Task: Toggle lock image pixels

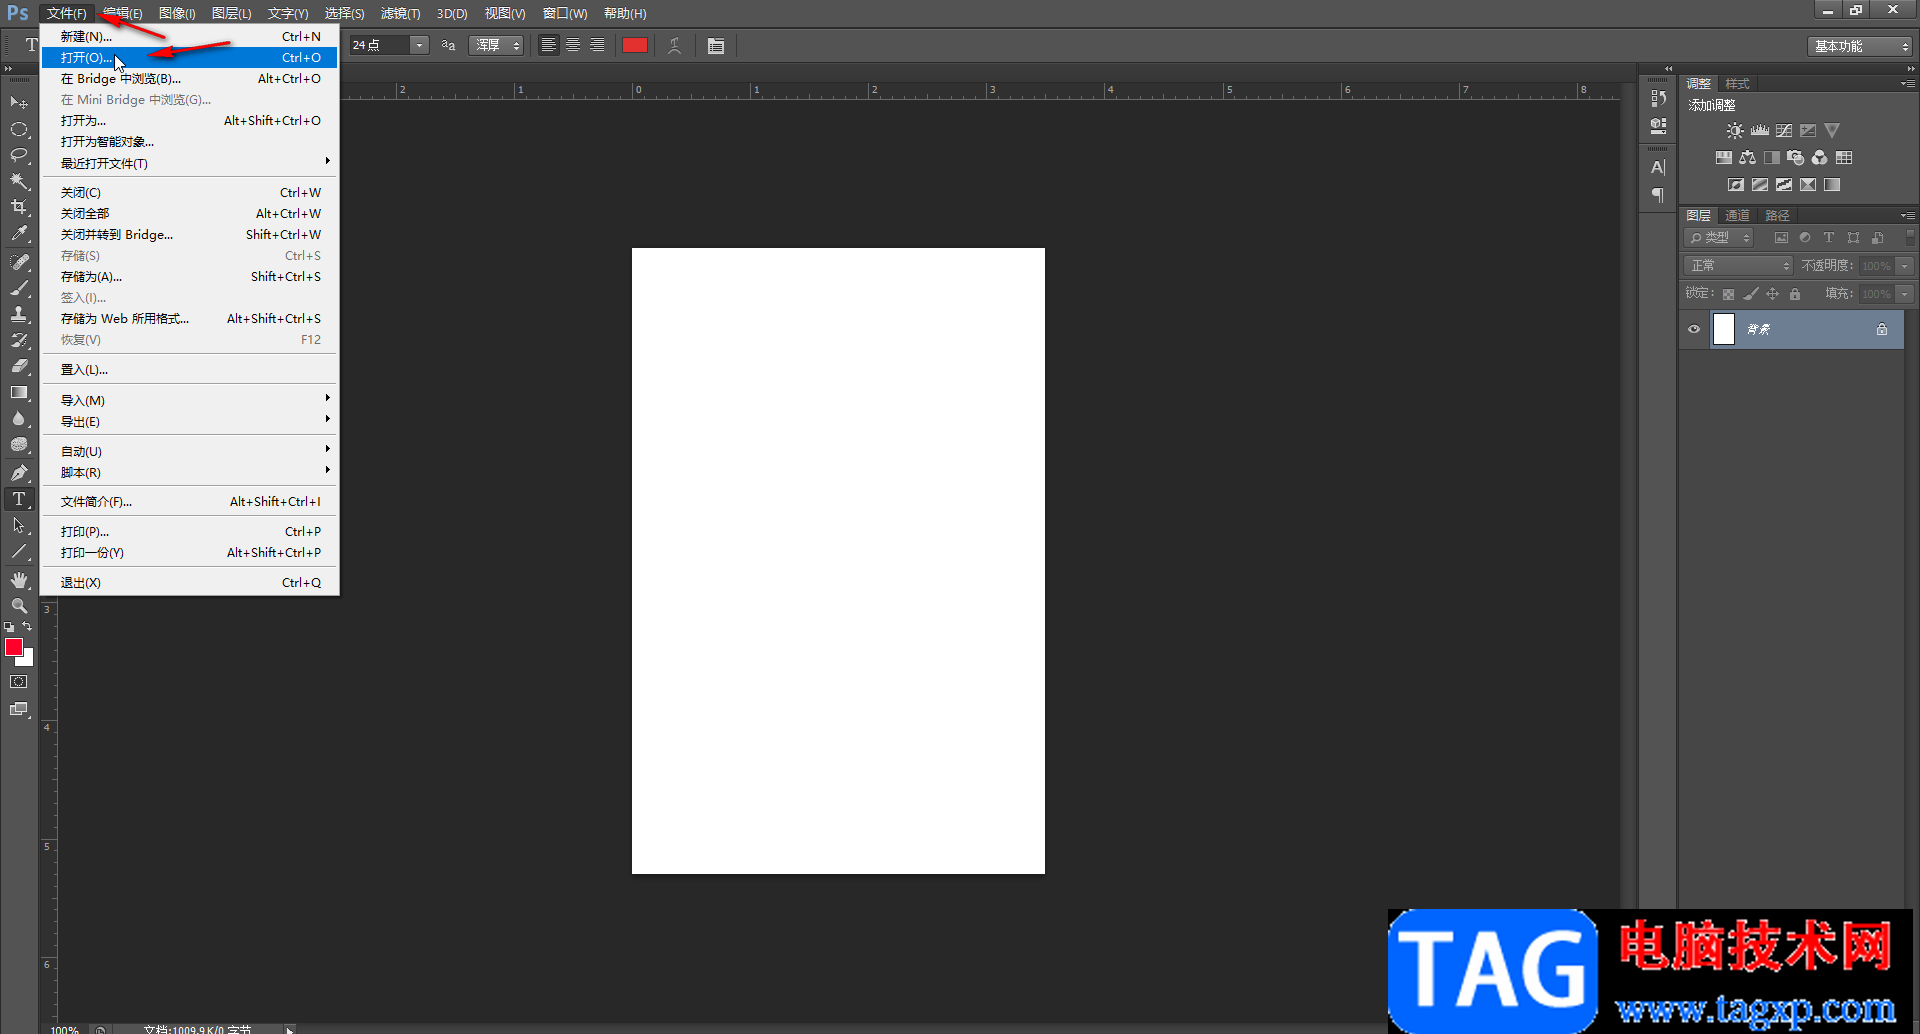Action: [x=1750, y=294]
